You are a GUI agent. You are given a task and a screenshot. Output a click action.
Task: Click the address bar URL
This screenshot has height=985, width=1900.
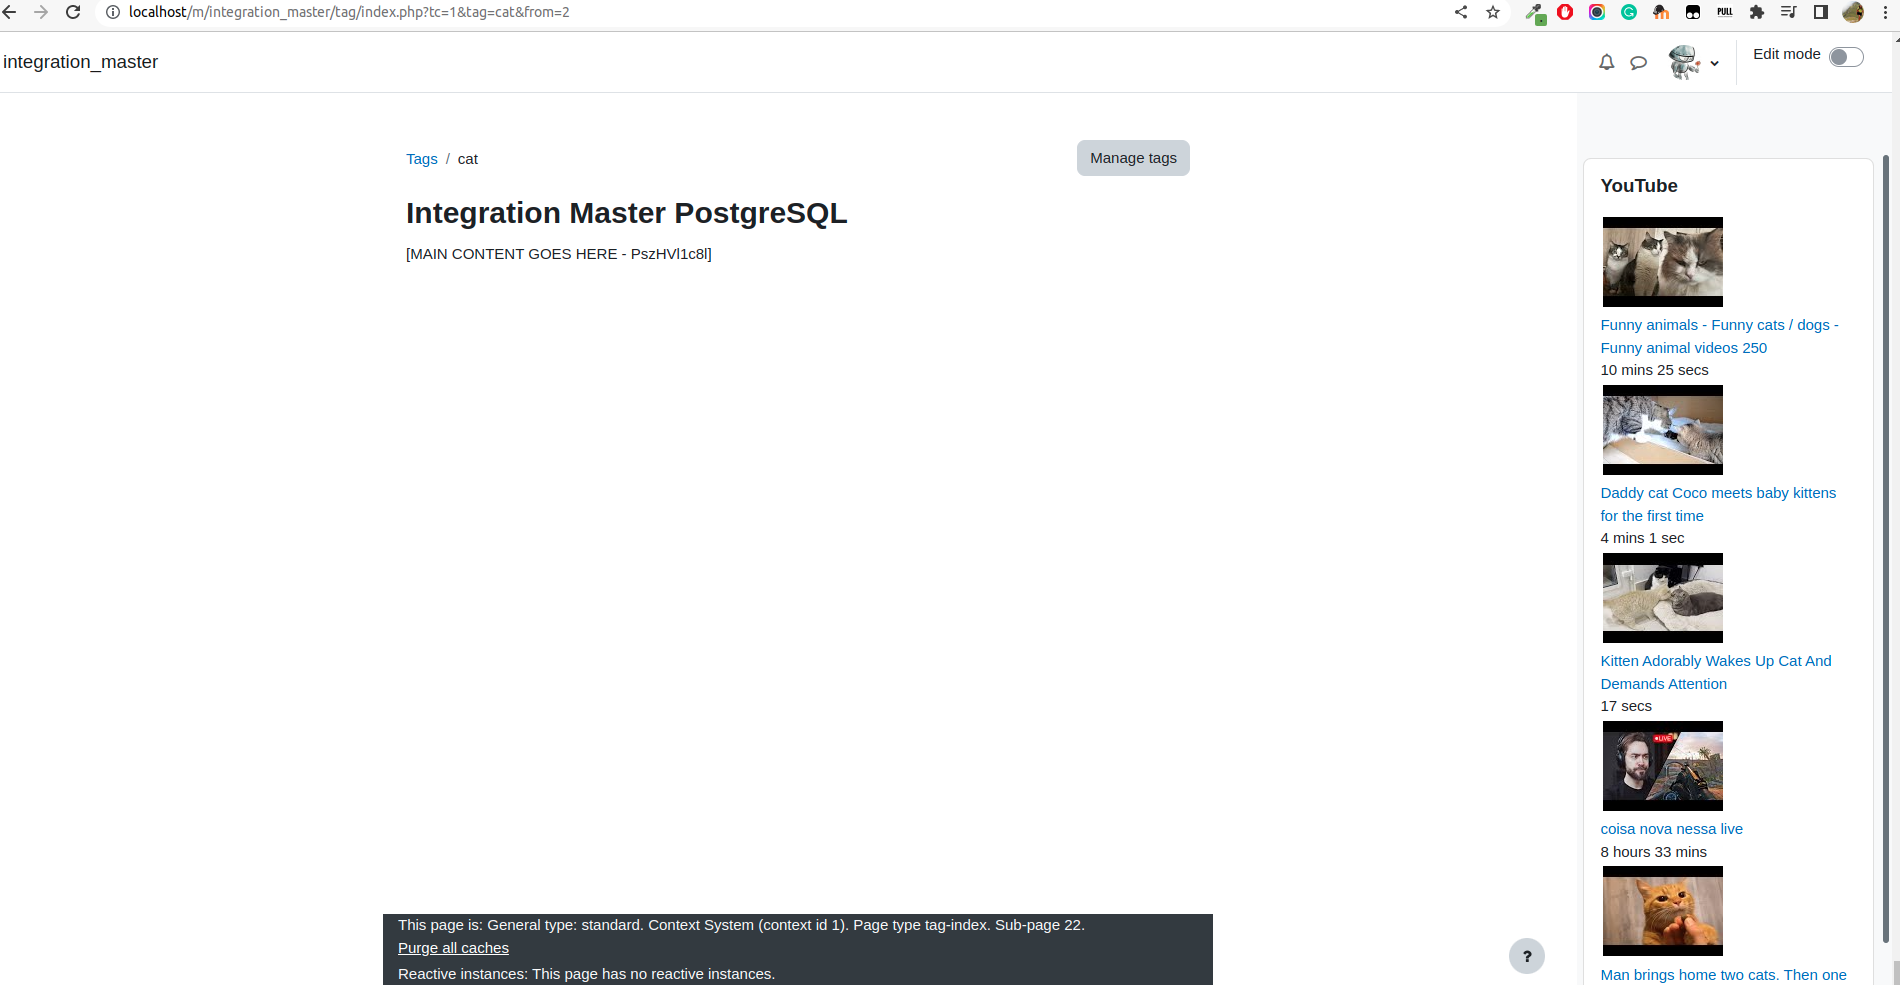click(x=349, y=12)
